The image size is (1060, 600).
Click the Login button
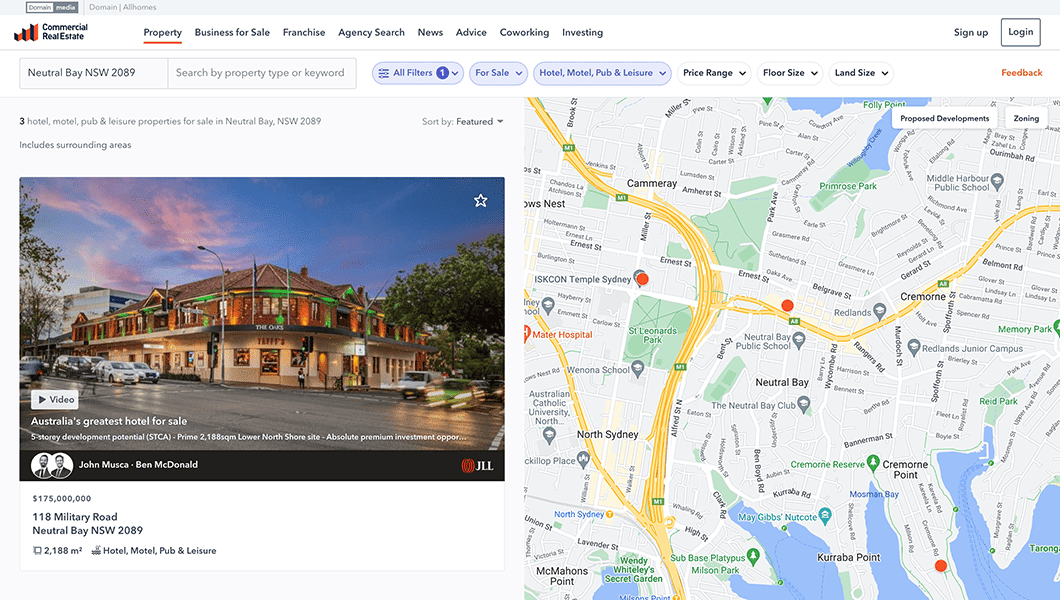pos(1020,32)
